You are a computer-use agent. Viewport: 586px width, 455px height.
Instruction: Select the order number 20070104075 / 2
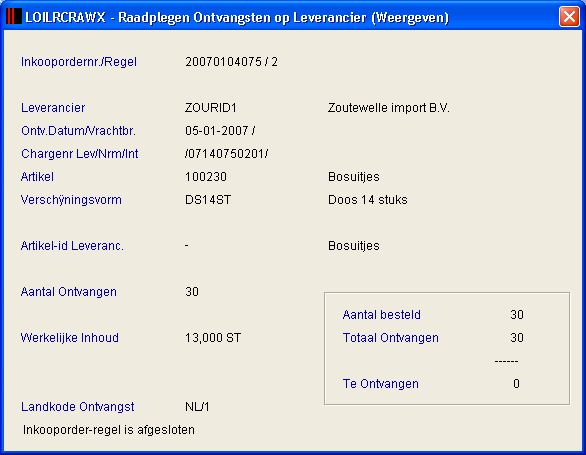coord(231,62)
